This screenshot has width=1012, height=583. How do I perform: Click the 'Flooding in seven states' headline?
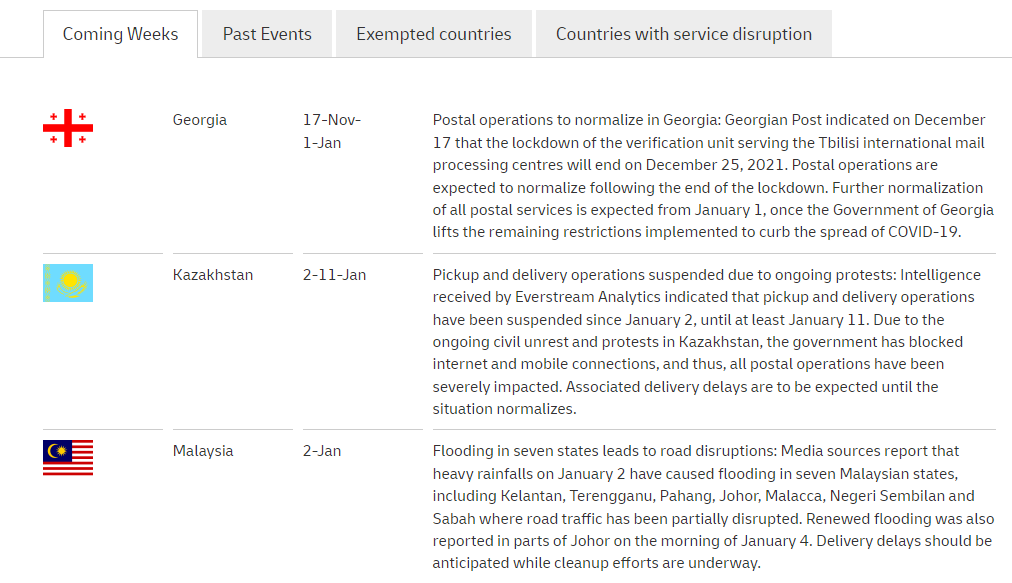click(x=530, y=451)
